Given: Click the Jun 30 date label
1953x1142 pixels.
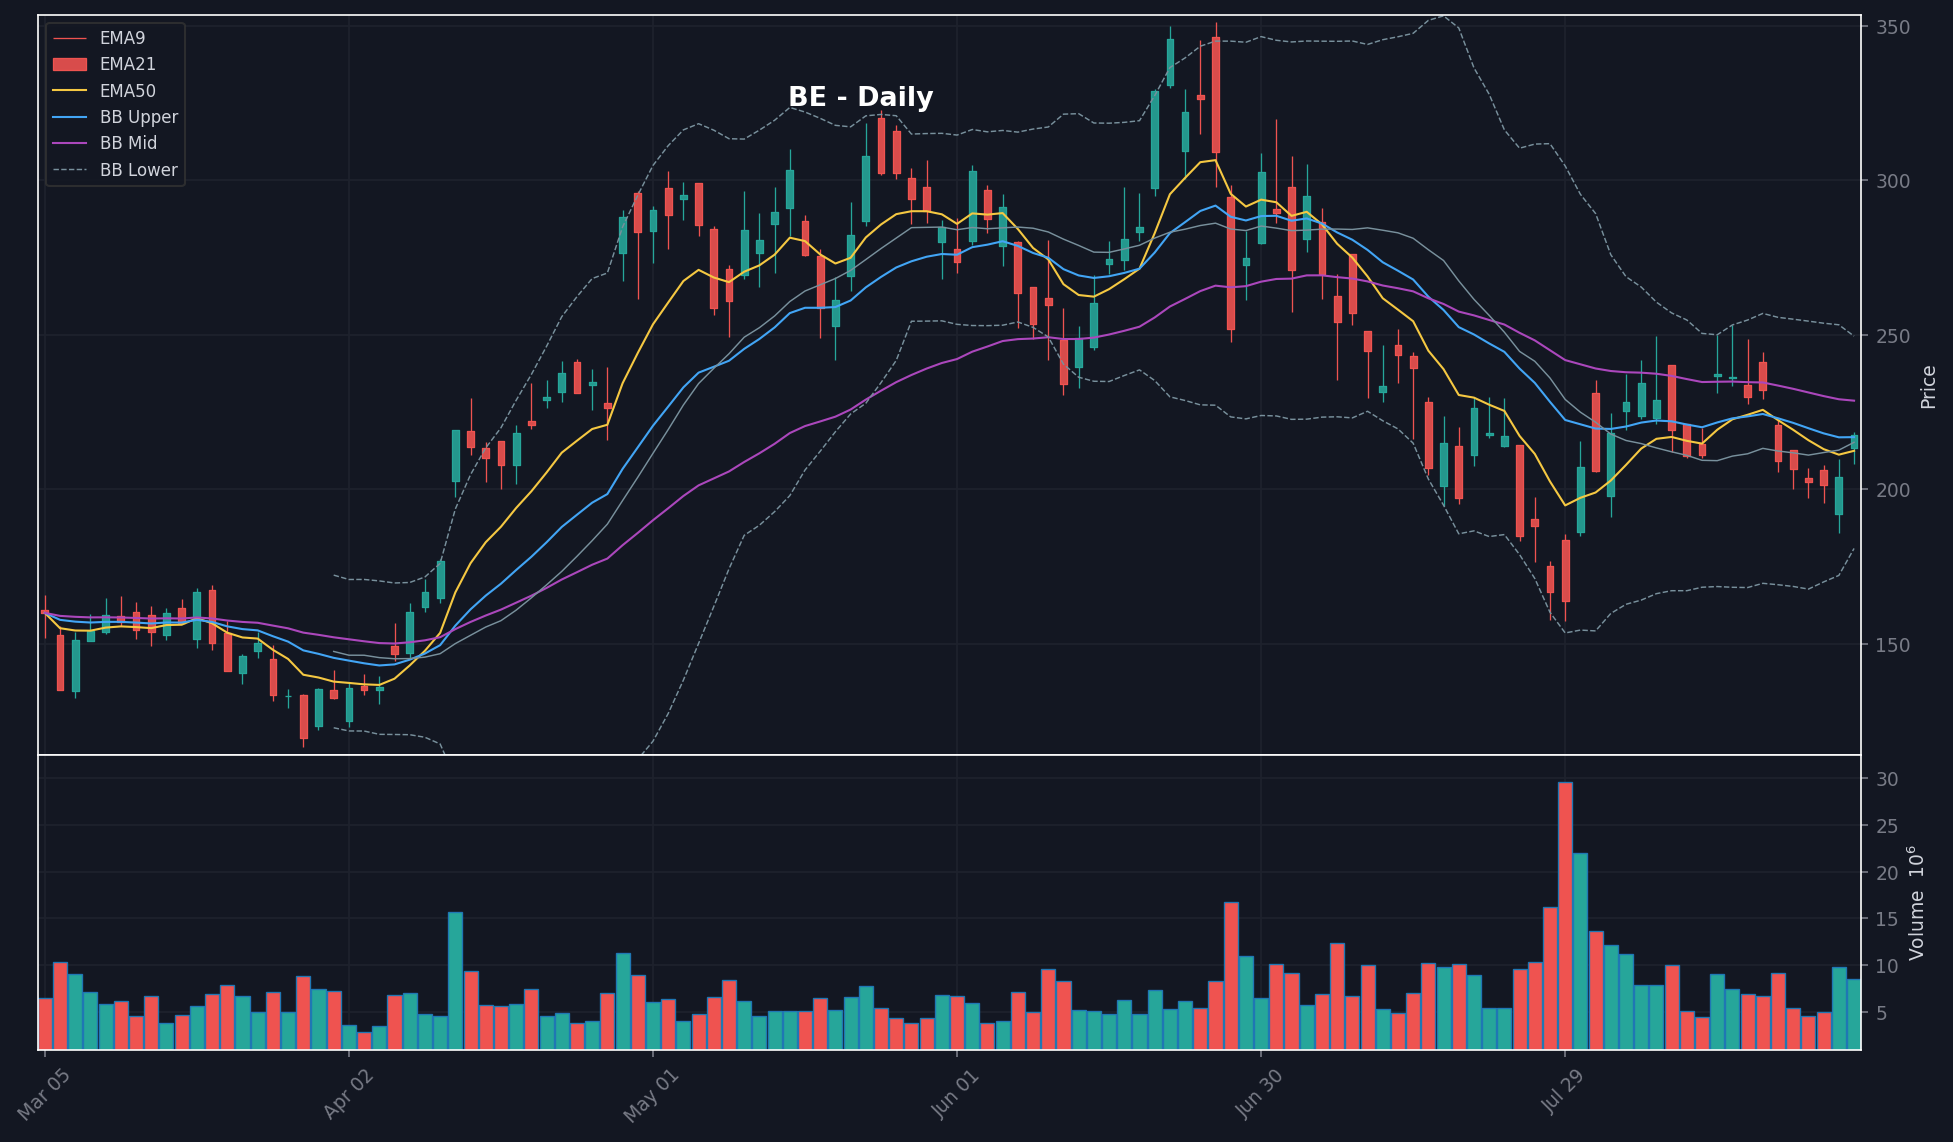Looking at the screenshot, I should tap(1259, 1094).
